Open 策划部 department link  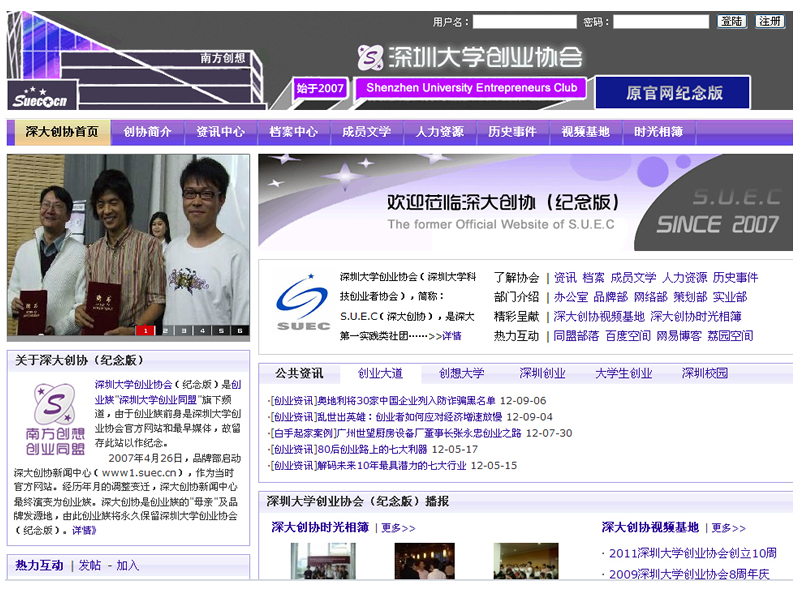pos(690,297)
